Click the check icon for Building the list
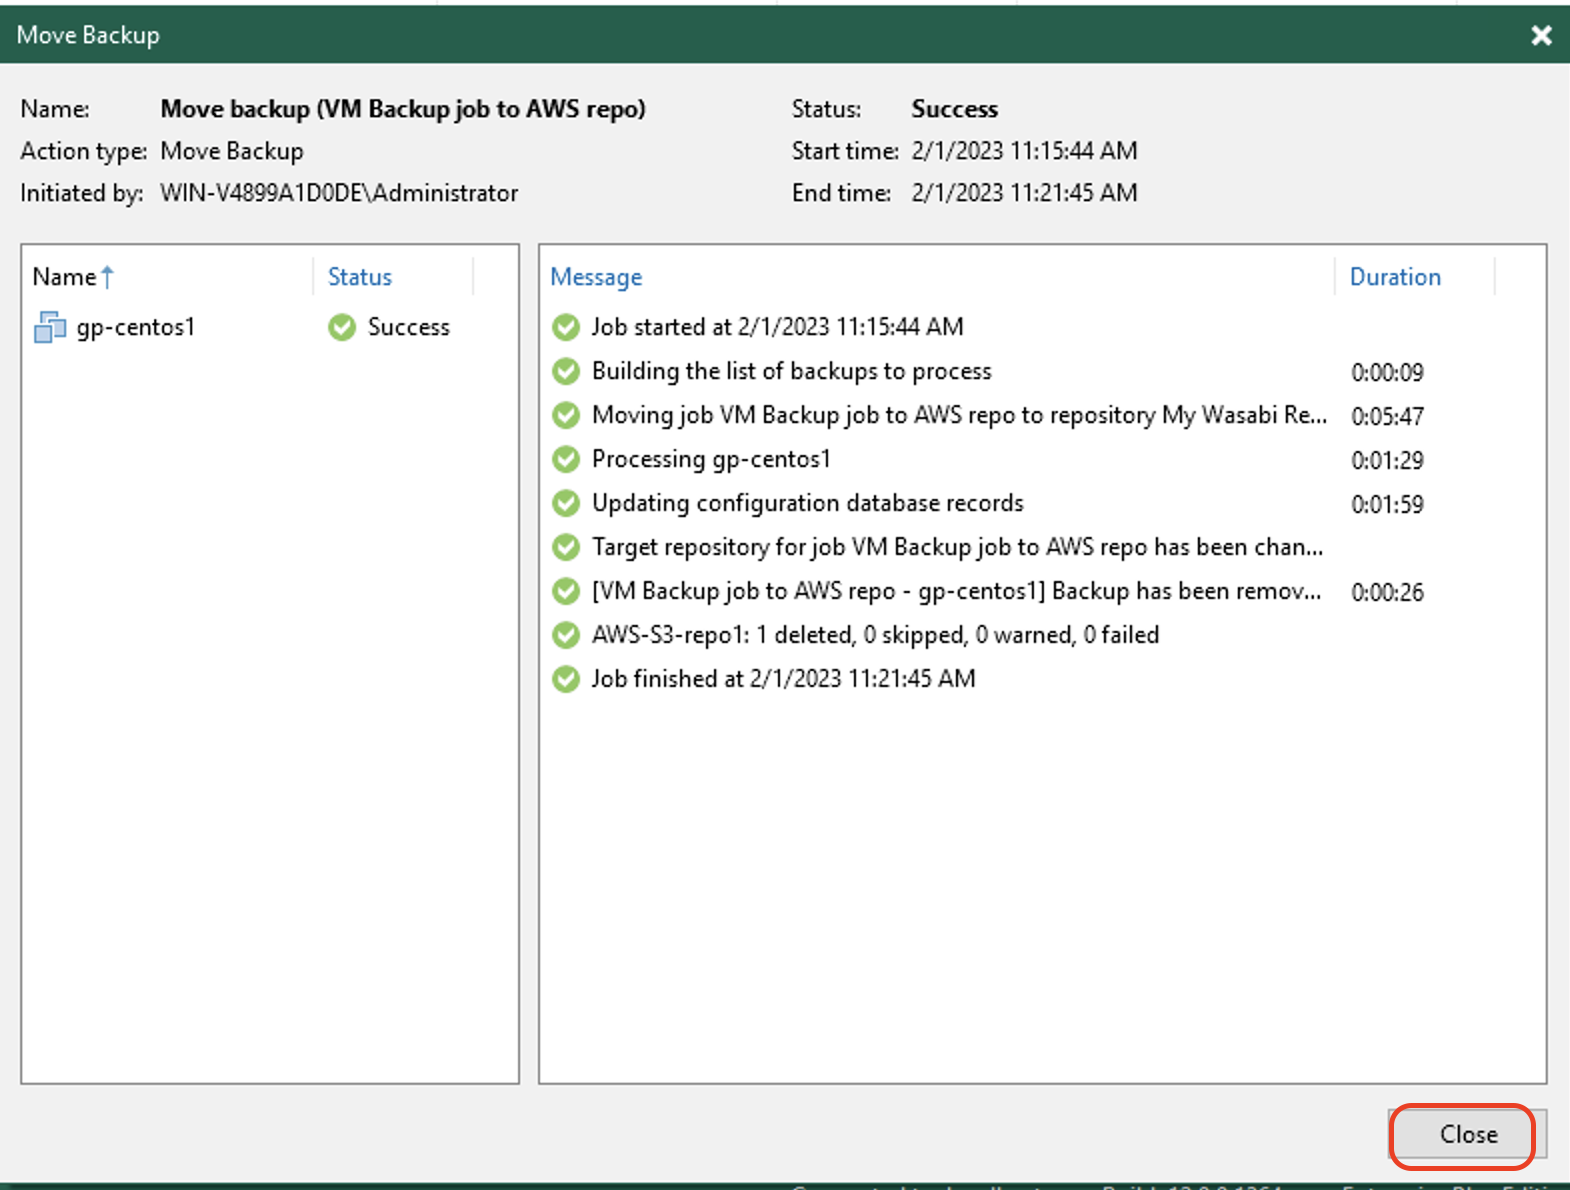The image size is (1570, 1190). pos(566,371)
